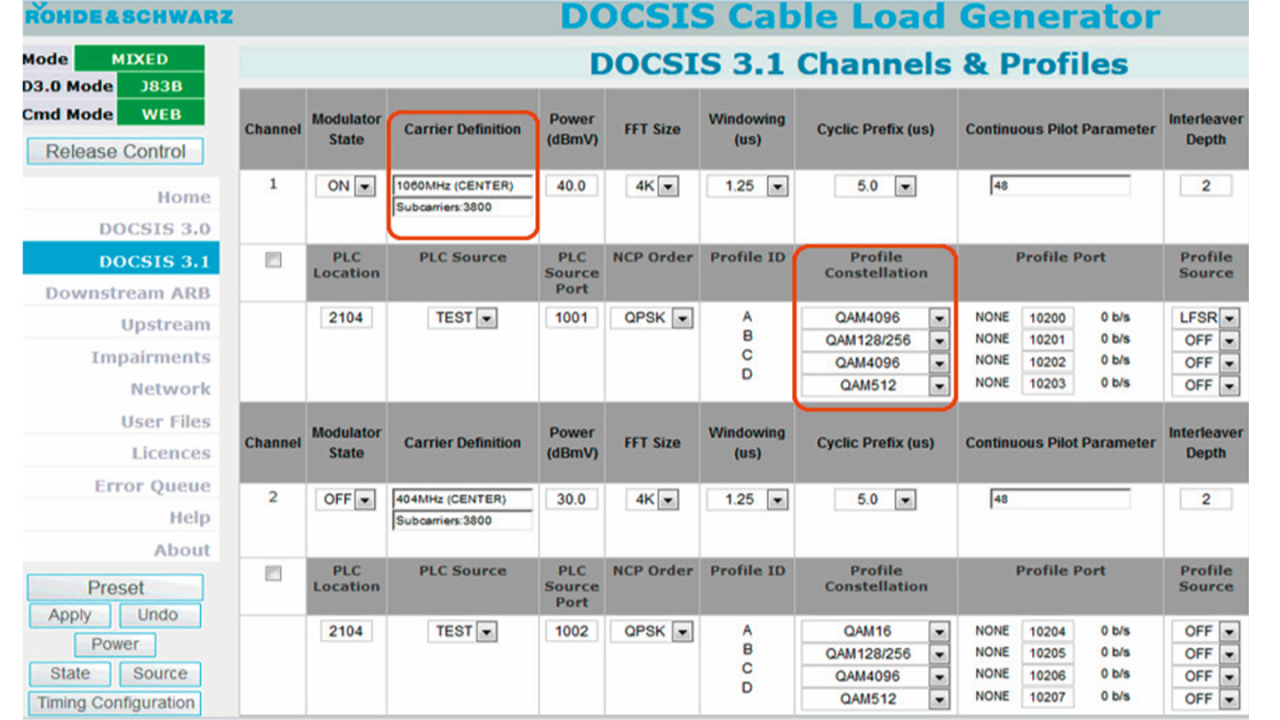Click the Preset button
This screenshot has width=1280, height=720.
pos(115,588)
